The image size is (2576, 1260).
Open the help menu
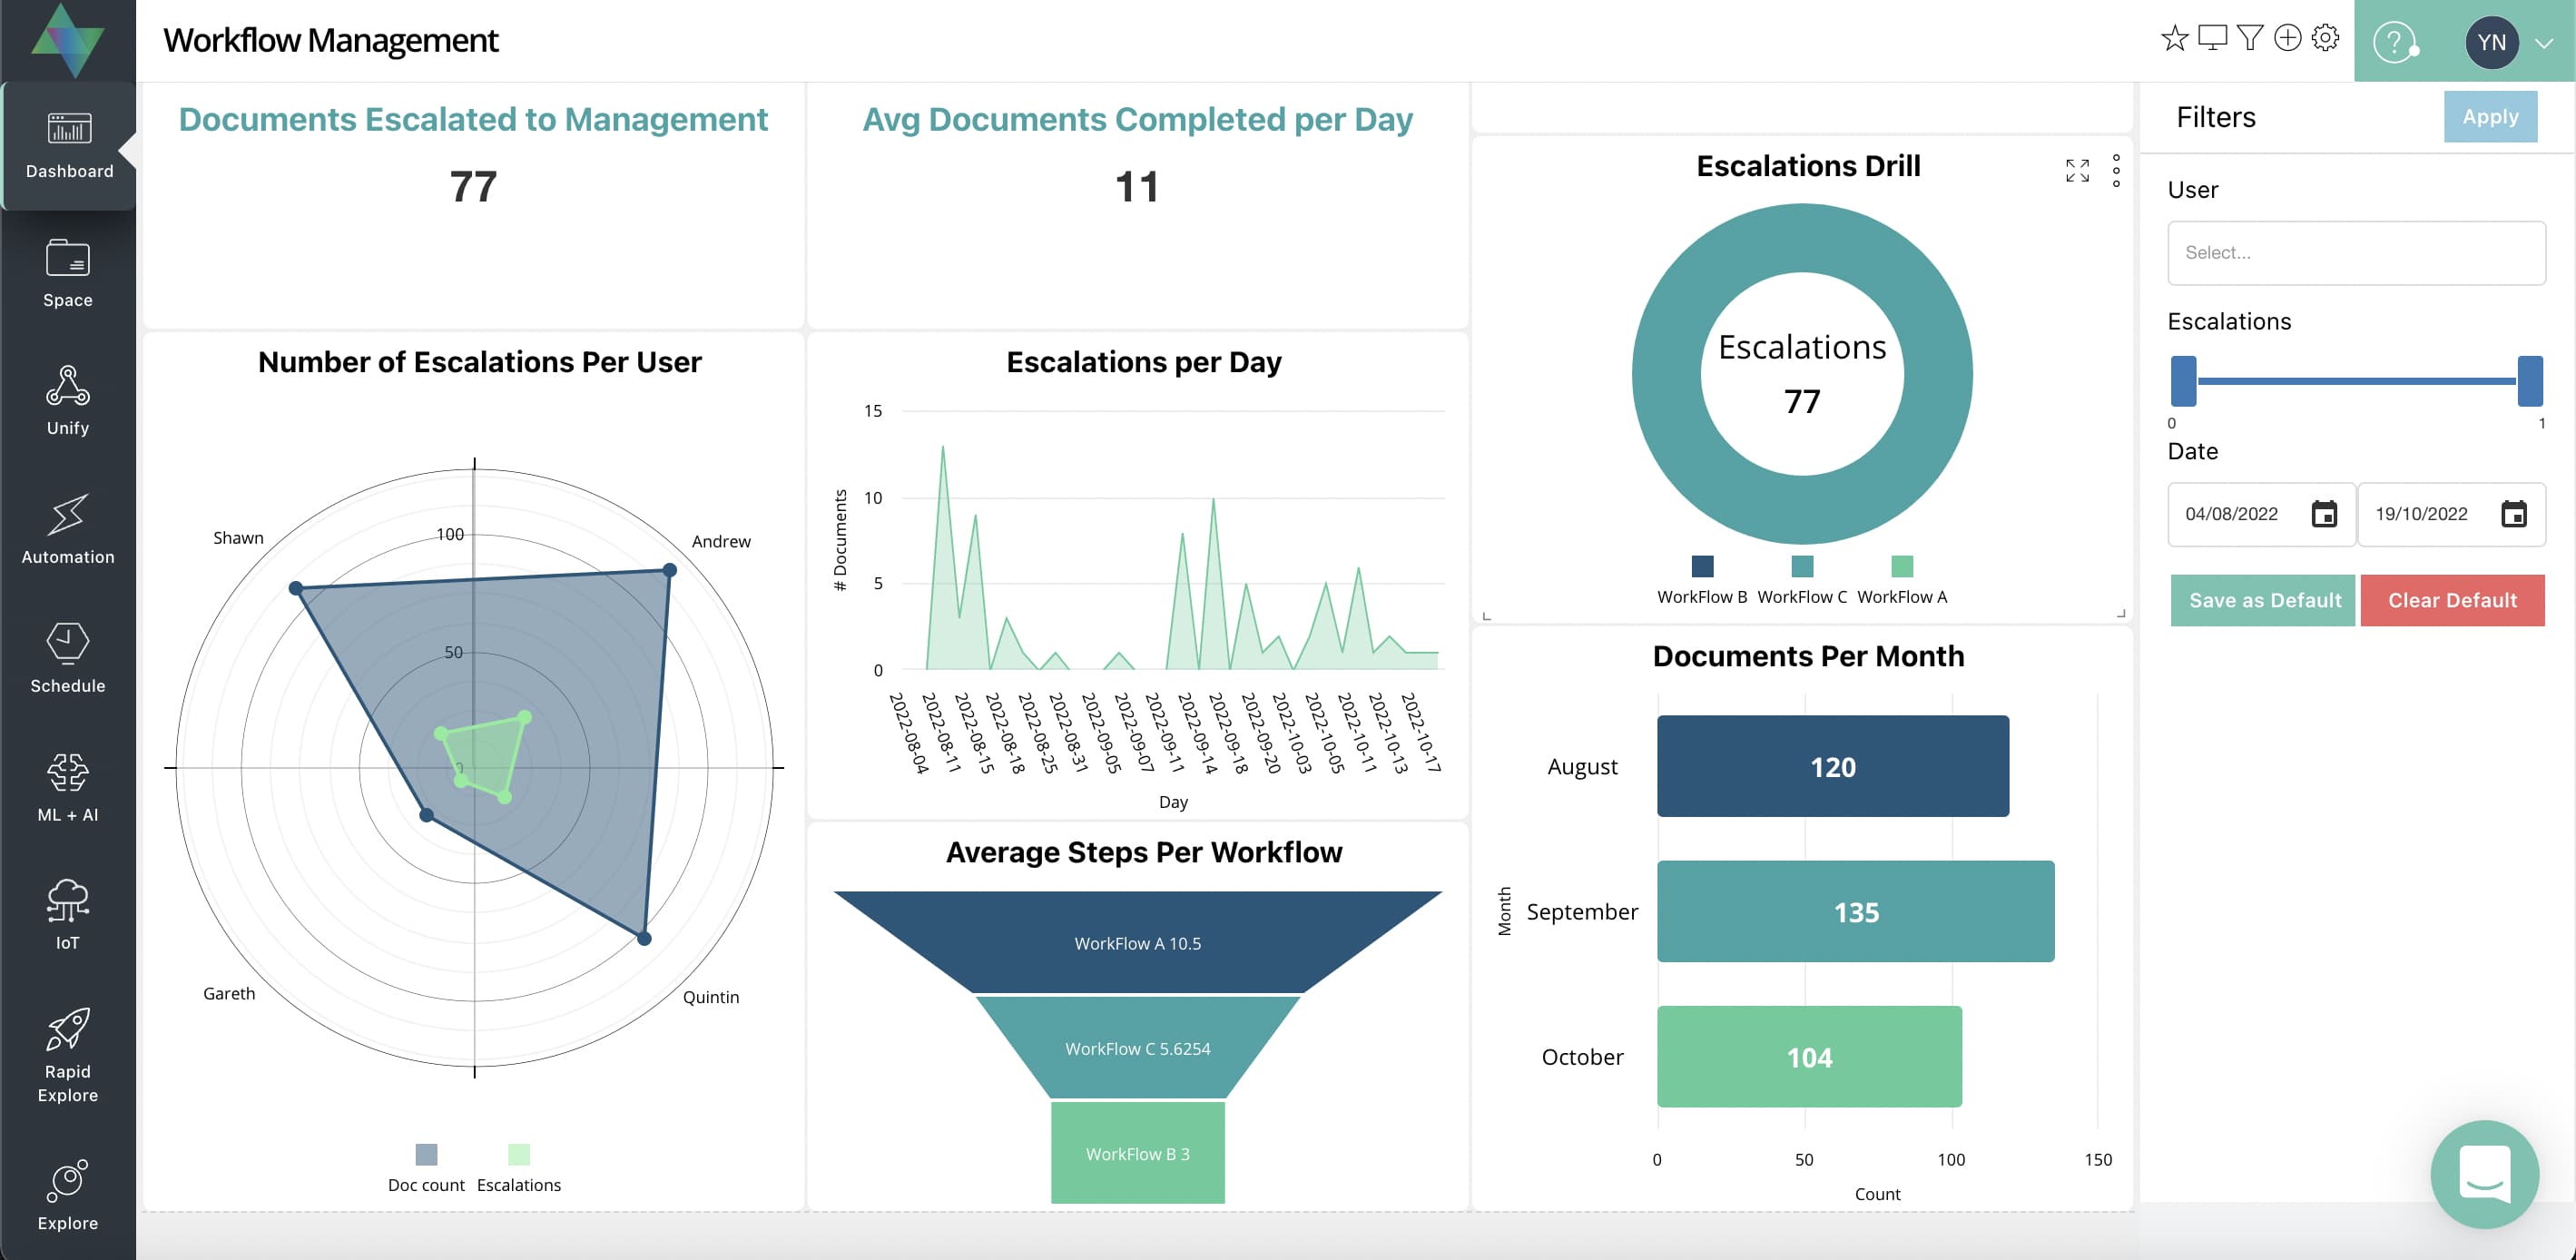[2396, 42]
